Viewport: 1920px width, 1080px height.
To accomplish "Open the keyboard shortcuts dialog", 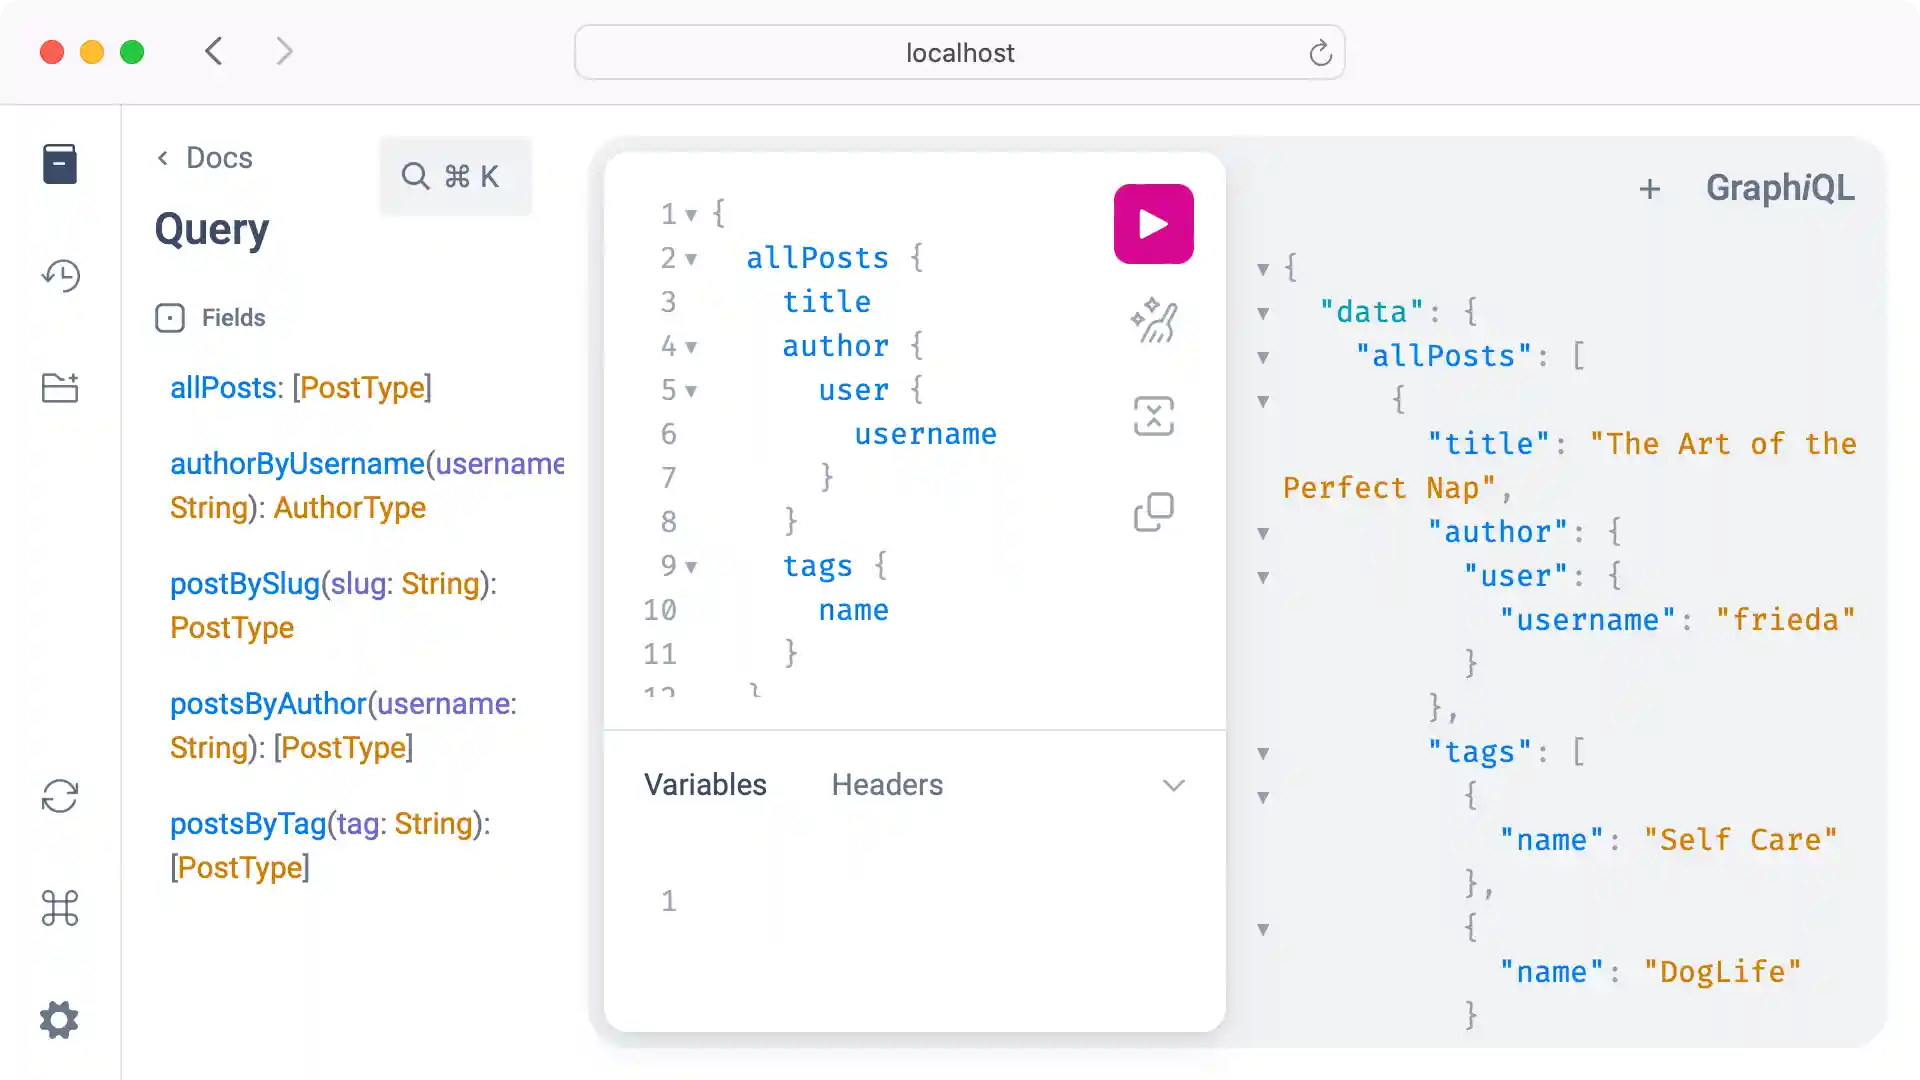I will [60, 909].
